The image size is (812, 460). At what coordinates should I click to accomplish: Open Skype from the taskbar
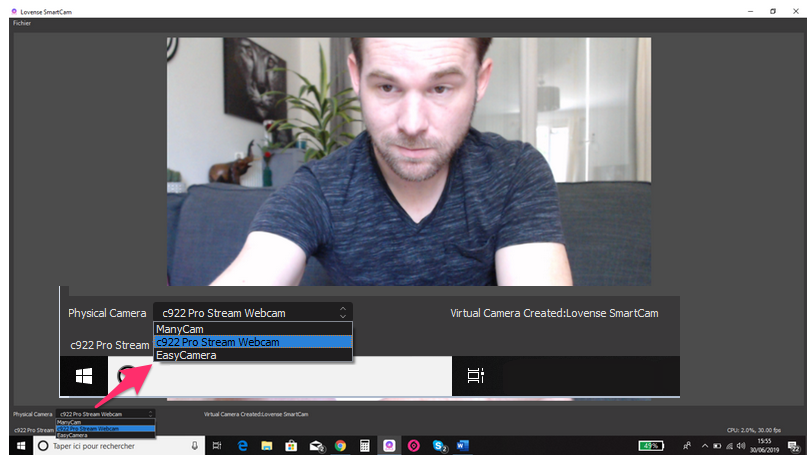pyautogui.click(x=438, y=446)
